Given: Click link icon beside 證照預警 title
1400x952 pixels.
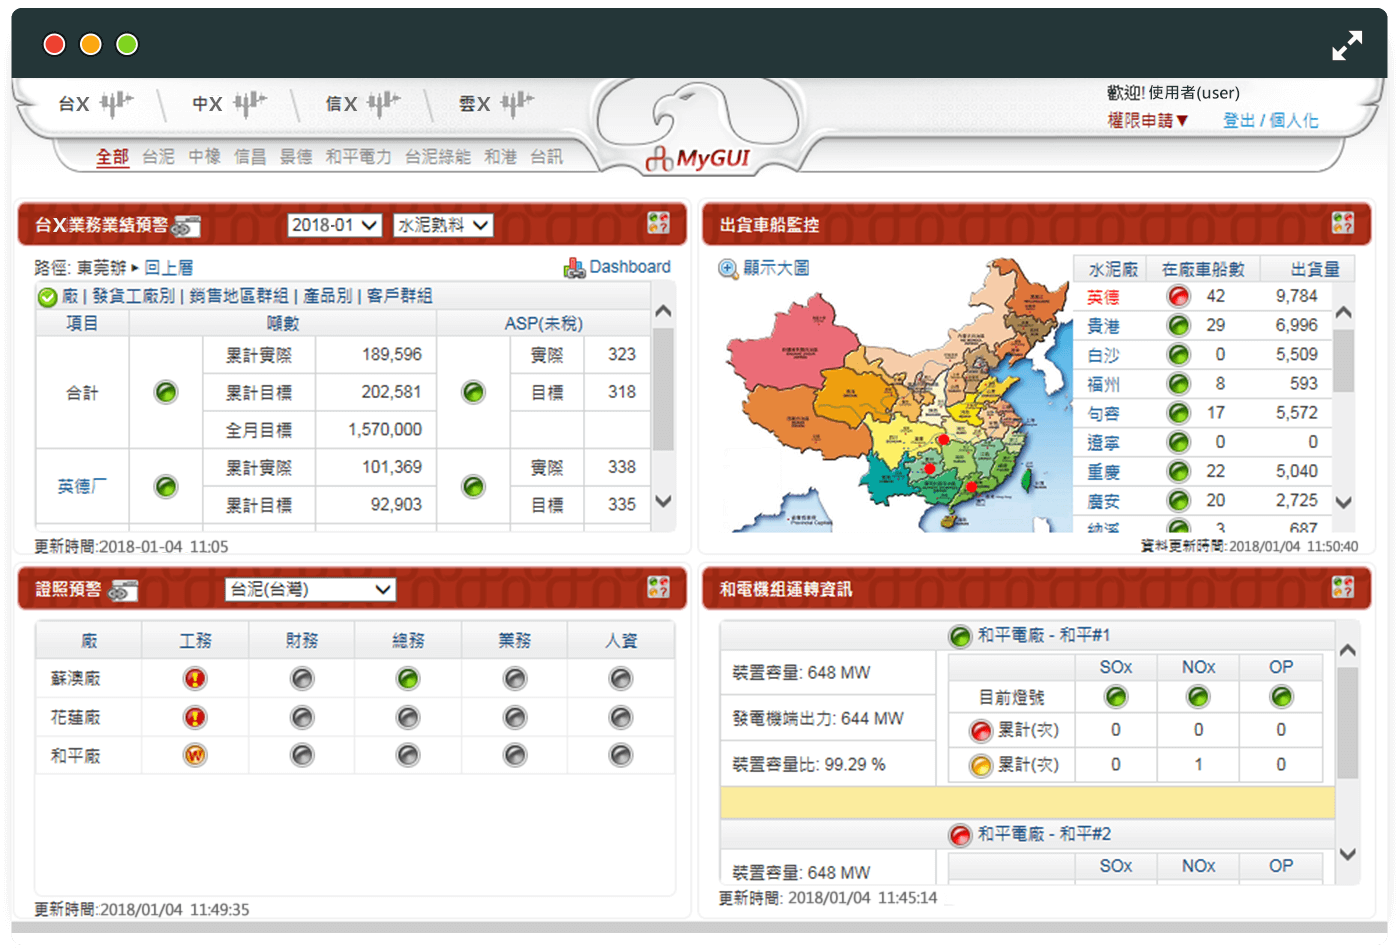Looking at the screenshot, I should pos(123,590).
